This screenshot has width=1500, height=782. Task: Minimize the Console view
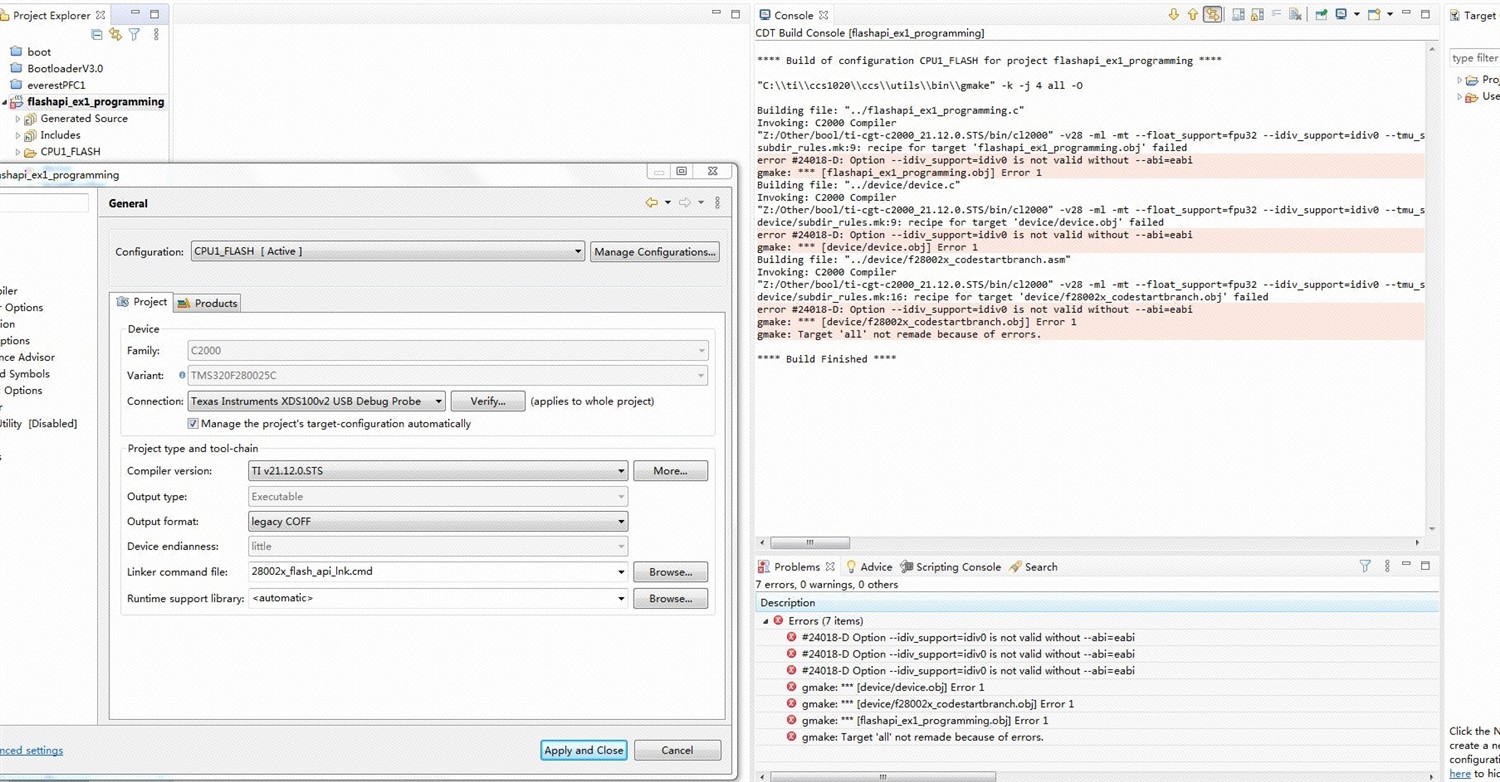click(x=1406, y=13)
